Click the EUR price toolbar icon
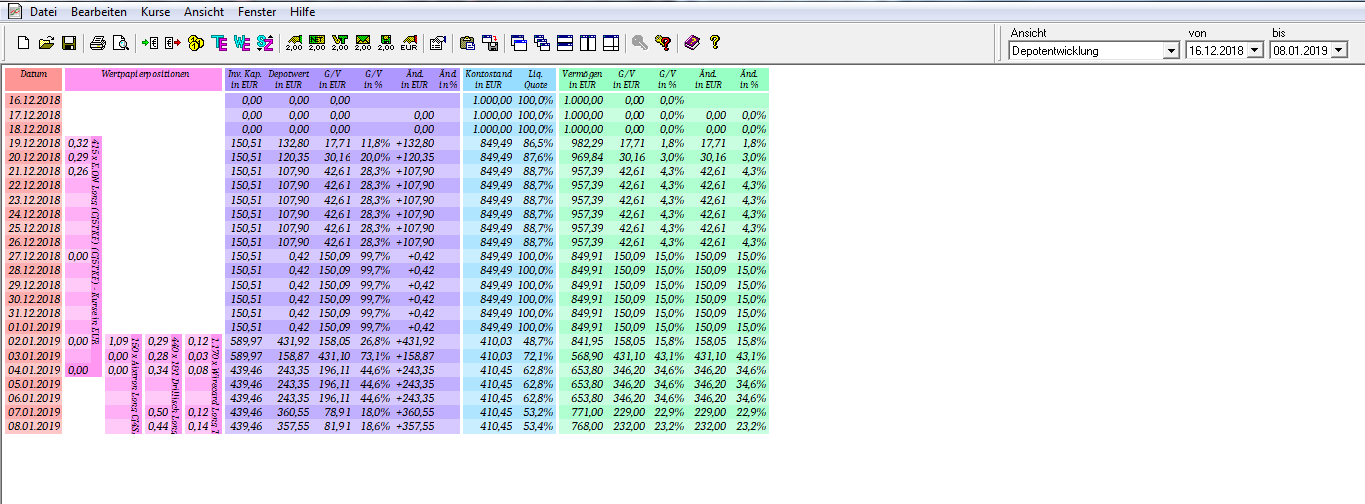Image resolution: width=1365 pixels, height=504 pixels. (408, 43)
